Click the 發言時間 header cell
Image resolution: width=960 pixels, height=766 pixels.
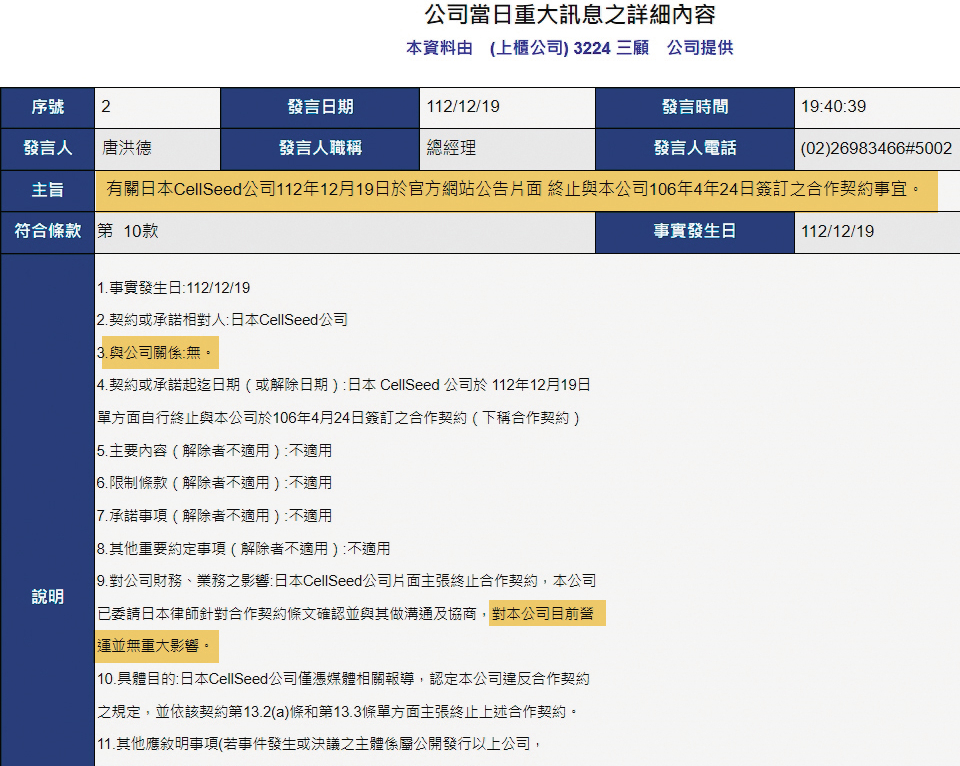click(695, 107)
